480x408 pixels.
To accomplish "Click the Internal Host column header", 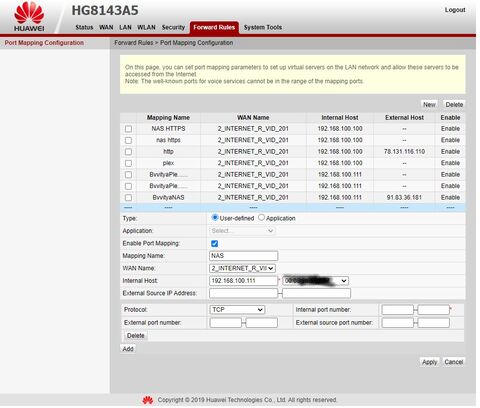I will point(340,118).
